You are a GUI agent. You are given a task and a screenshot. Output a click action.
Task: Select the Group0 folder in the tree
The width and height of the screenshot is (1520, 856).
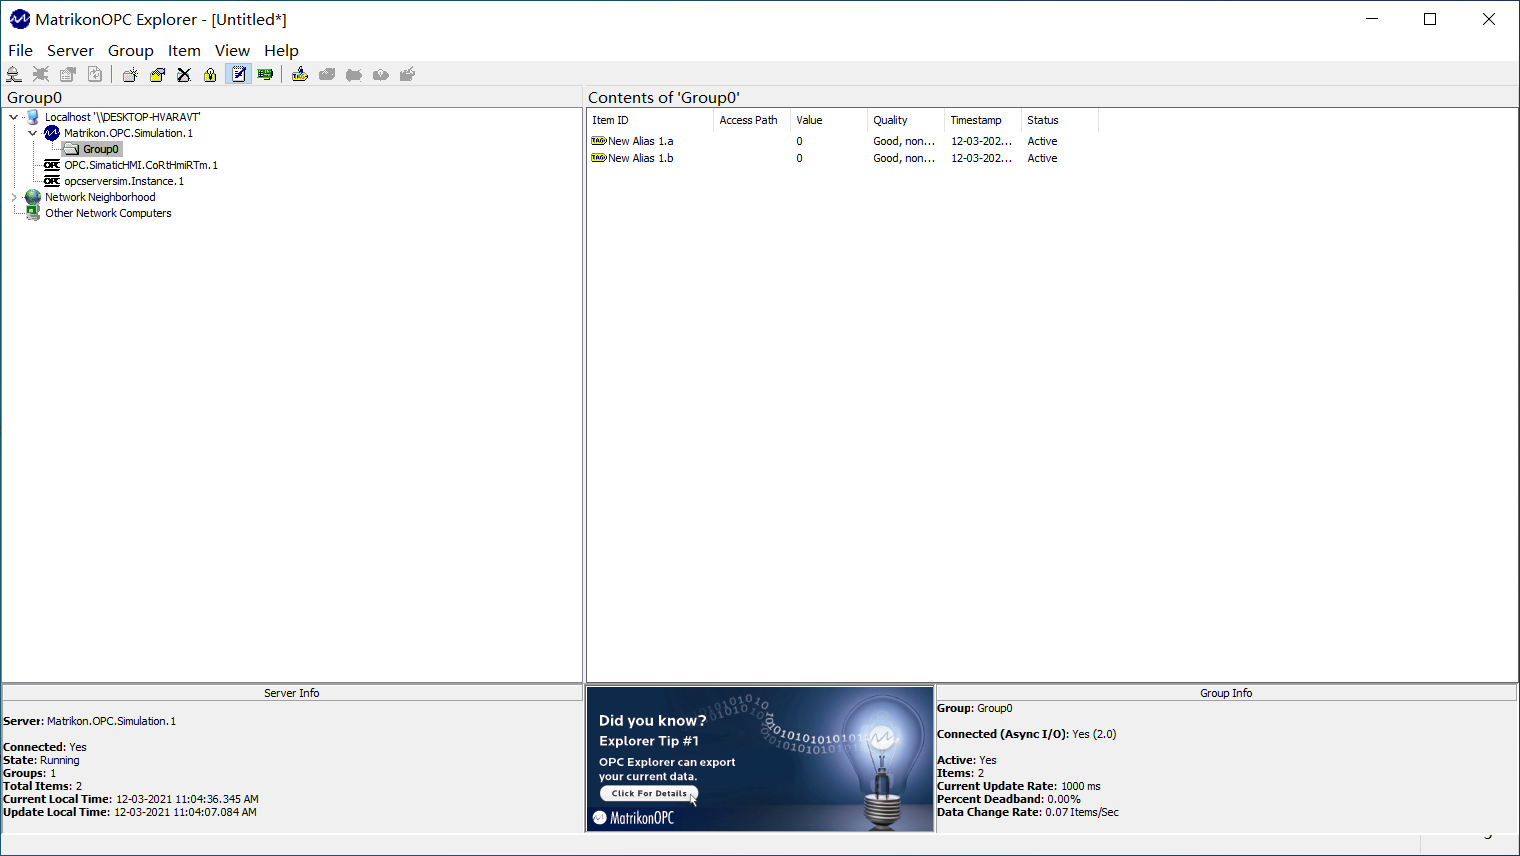tap(100, 148)
